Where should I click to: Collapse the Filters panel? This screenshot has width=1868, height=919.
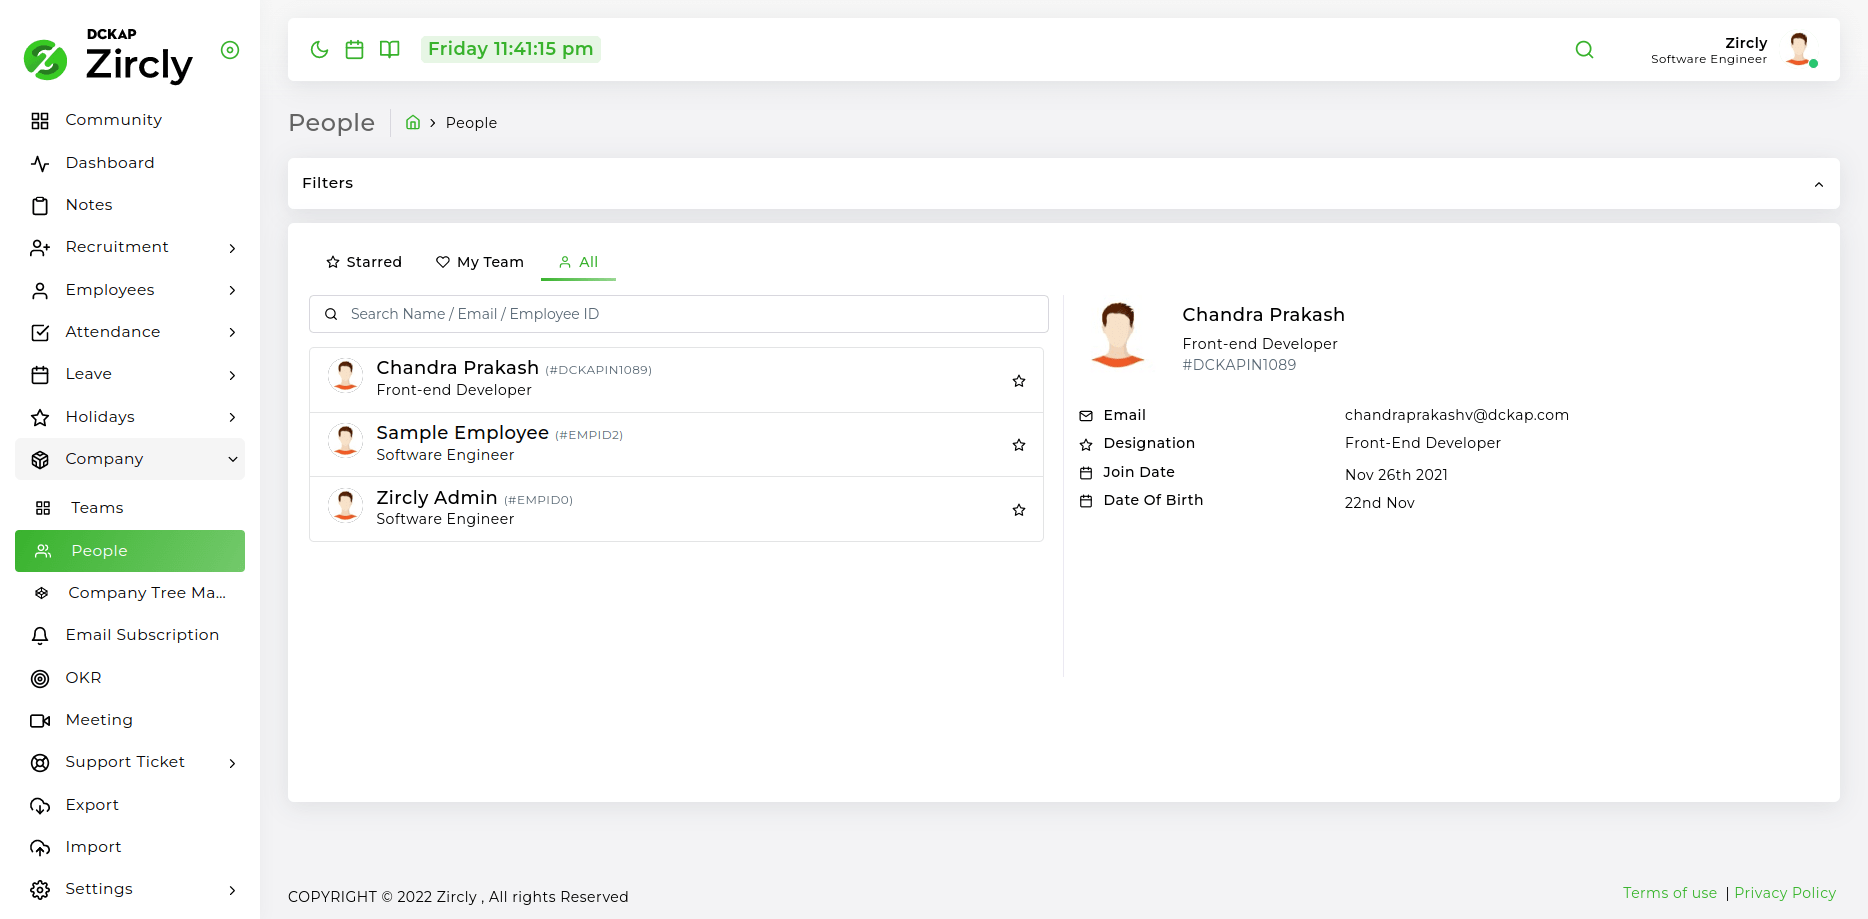coord(1818,184)
